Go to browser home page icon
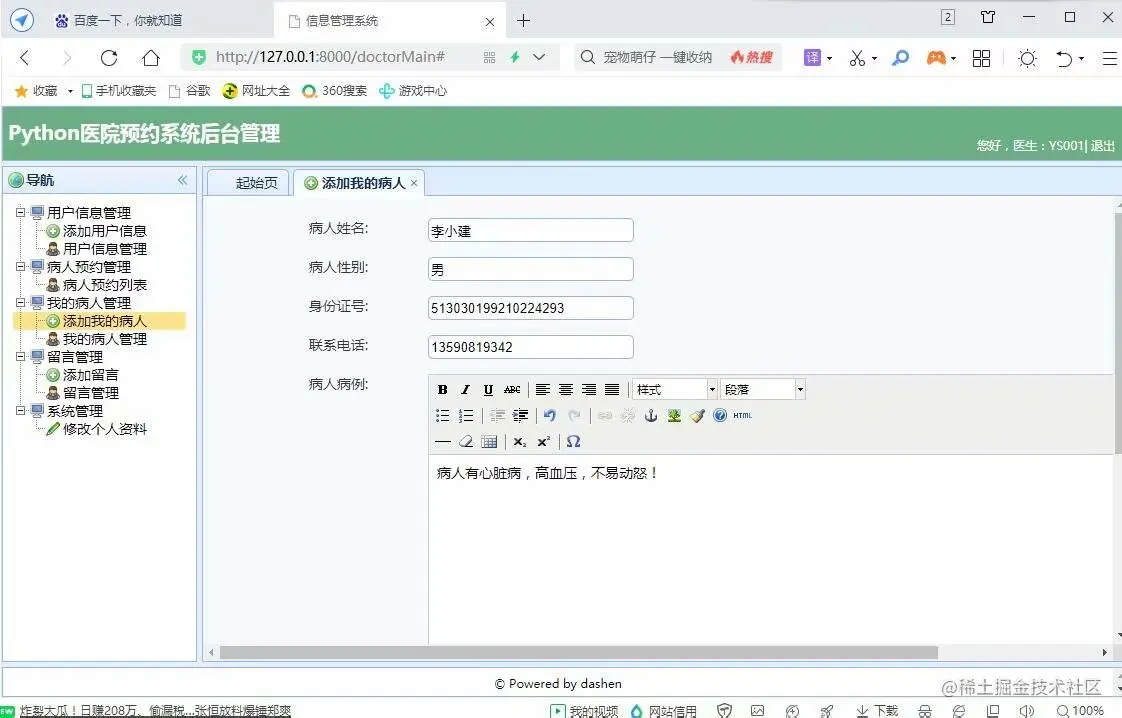 click(x=150, y=57)
